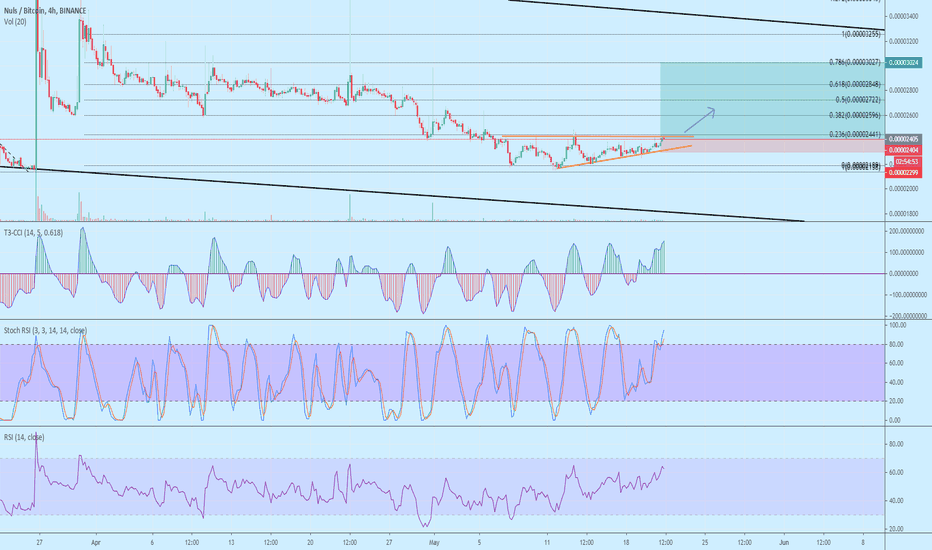The image size is (932, 550).
Task: Click the 11 date label on the time axis
Action: click(547, 542)
